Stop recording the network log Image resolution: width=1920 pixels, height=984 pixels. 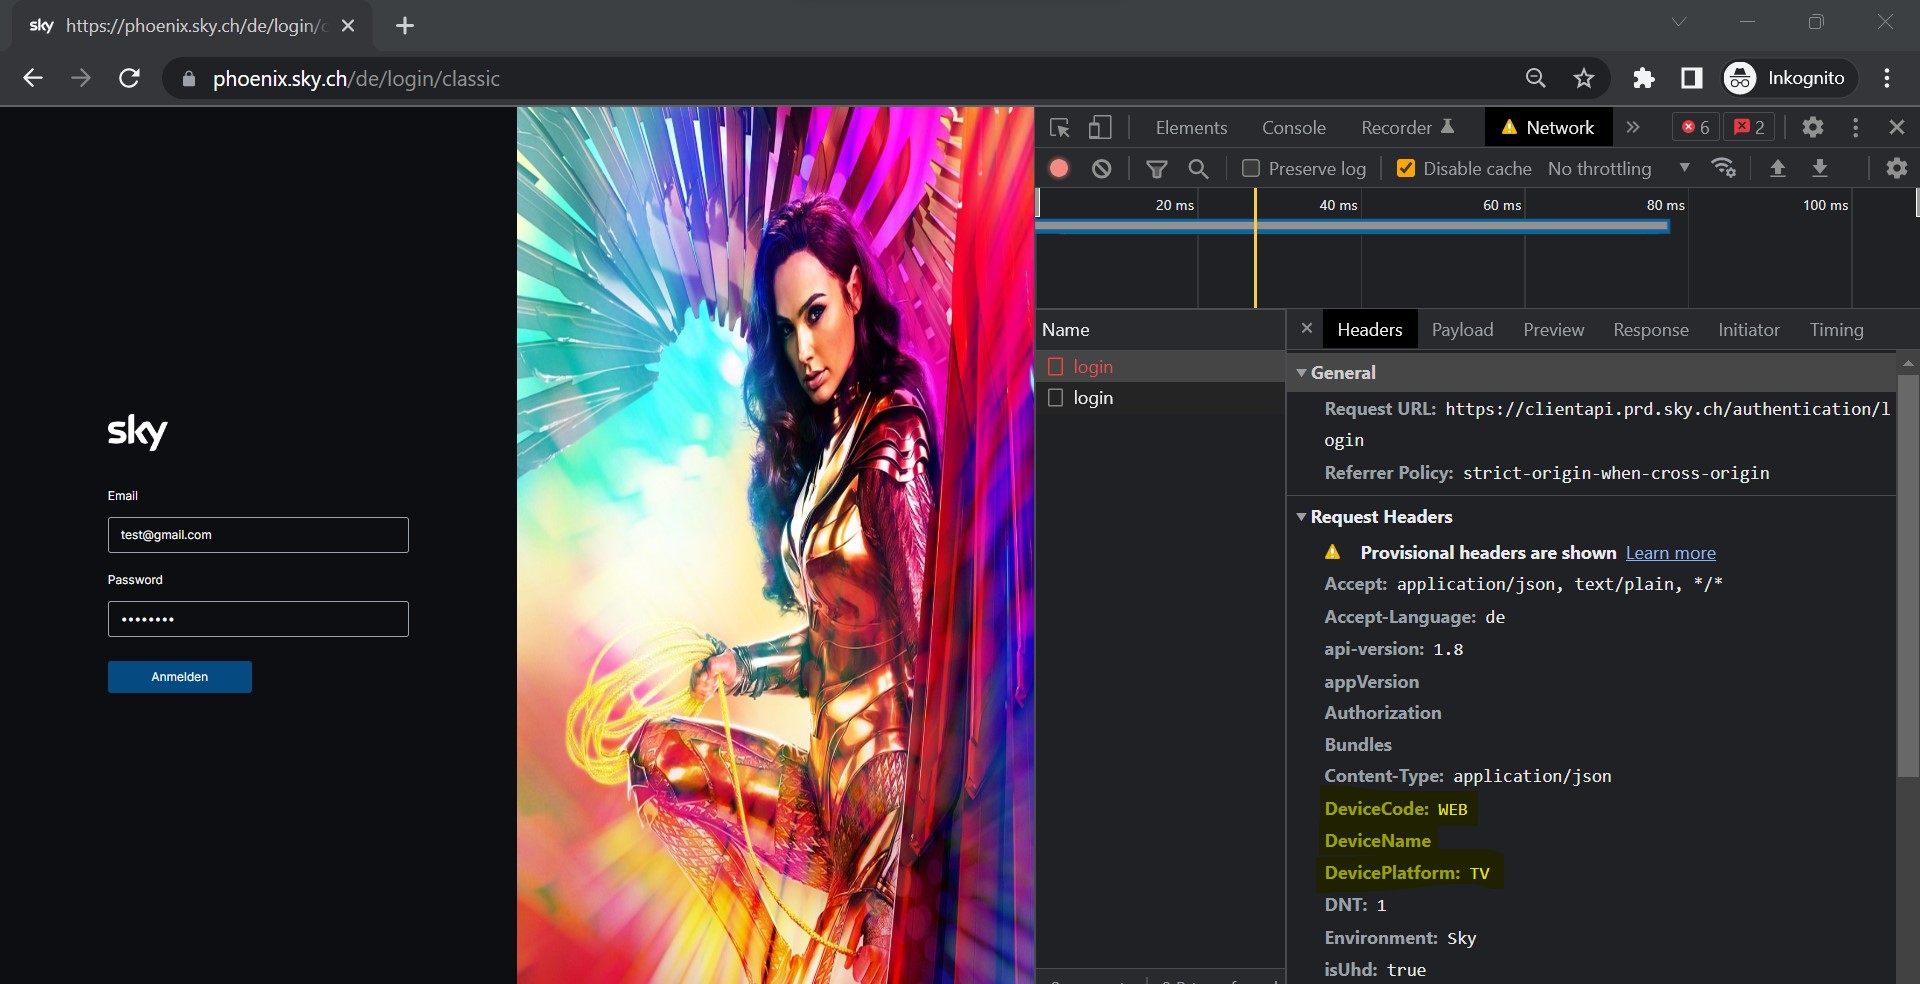pos(1059,168)
